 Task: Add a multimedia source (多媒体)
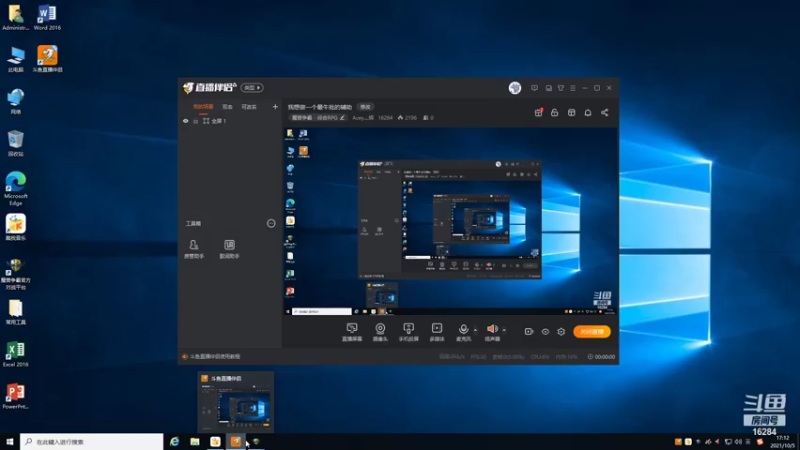pyautogui.click(x=437, y=332)
